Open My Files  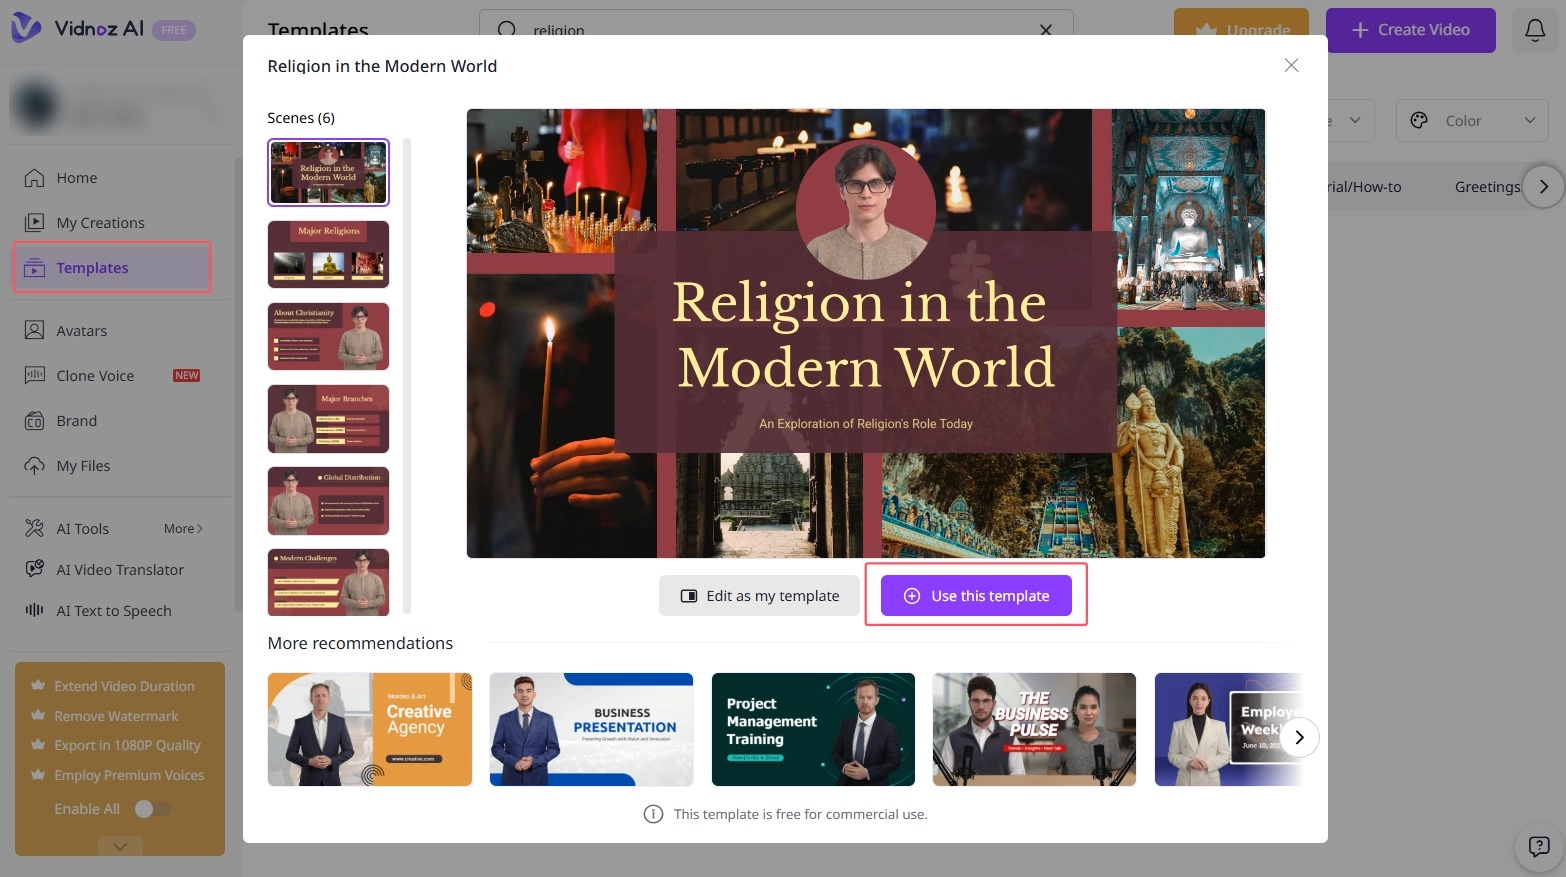[x=83, y=465]
